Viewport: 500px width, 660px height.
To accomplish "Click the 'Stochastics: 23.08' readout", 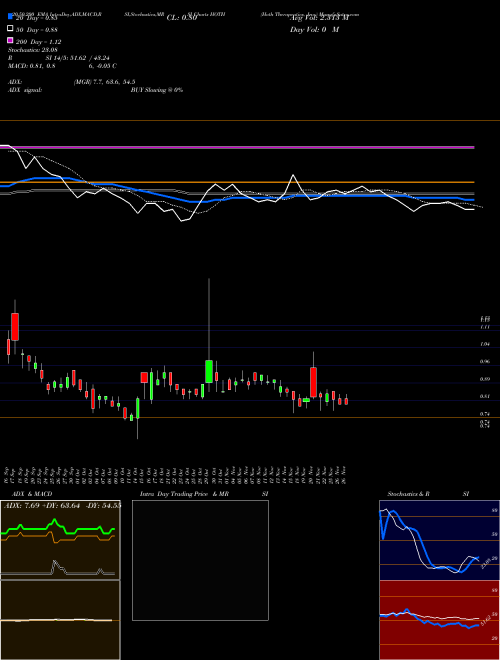I will click(32, 50).
